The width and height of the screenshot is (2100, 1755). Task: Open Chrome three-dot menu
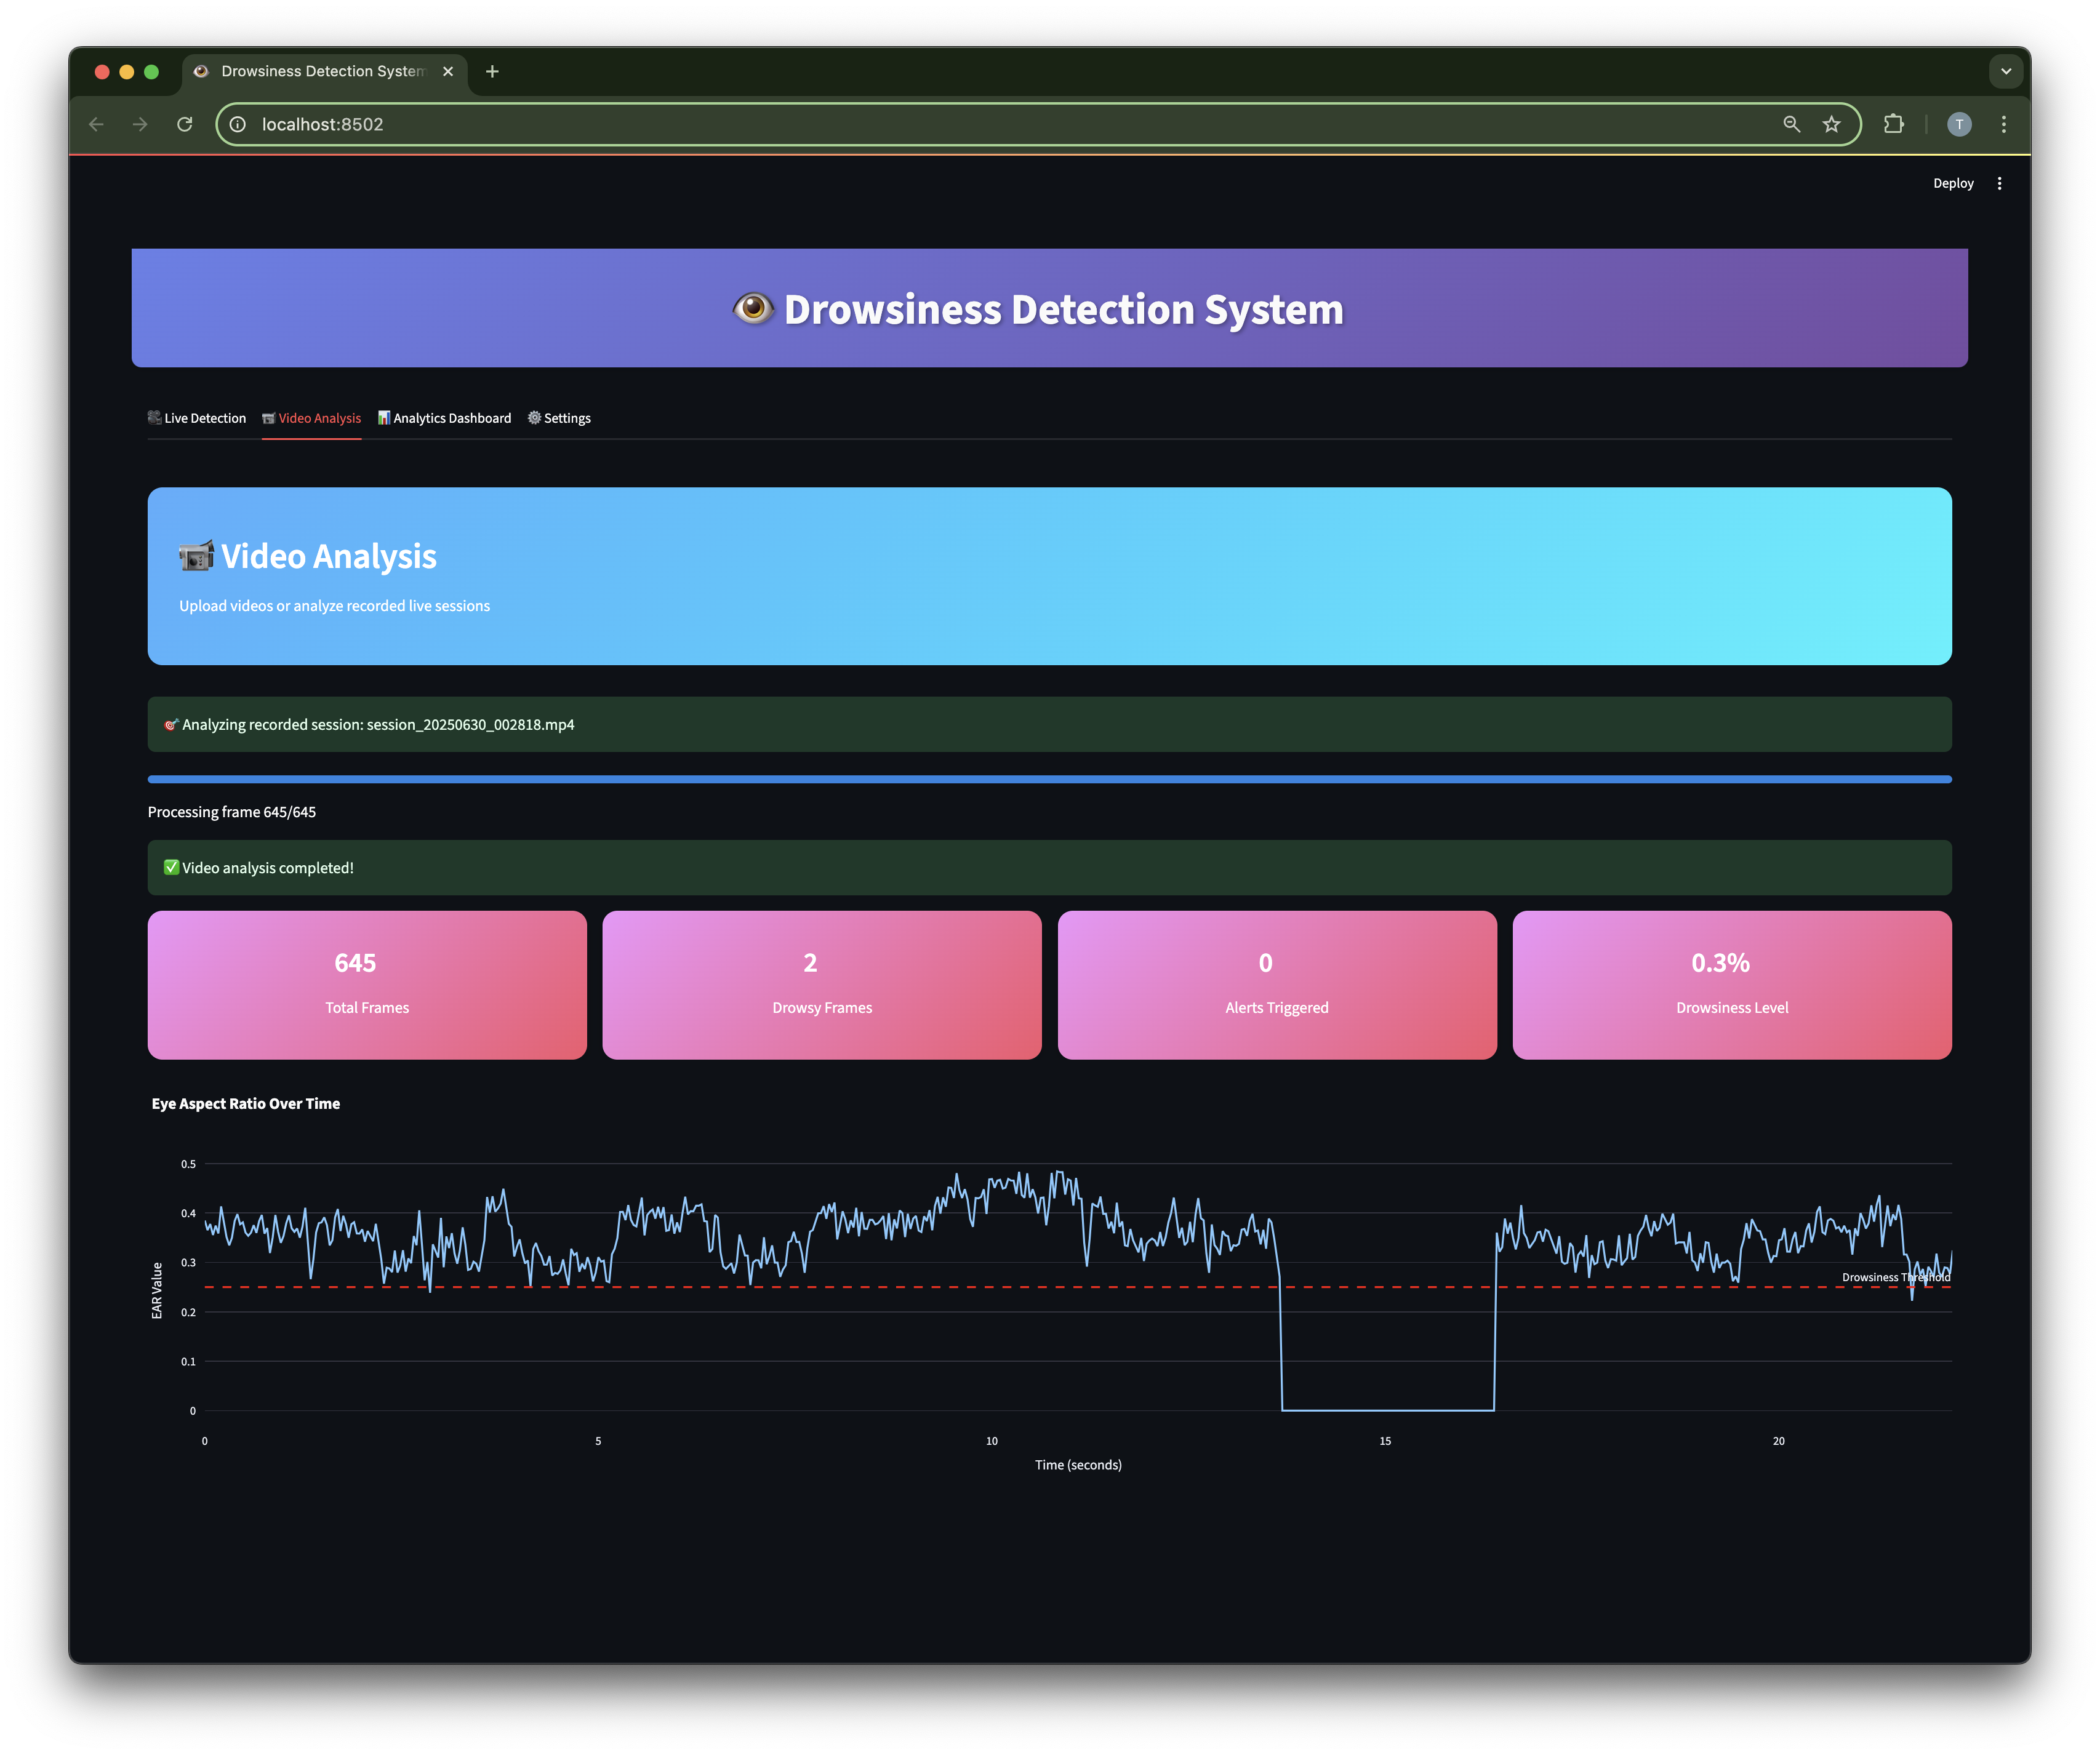click(2003, 124)
